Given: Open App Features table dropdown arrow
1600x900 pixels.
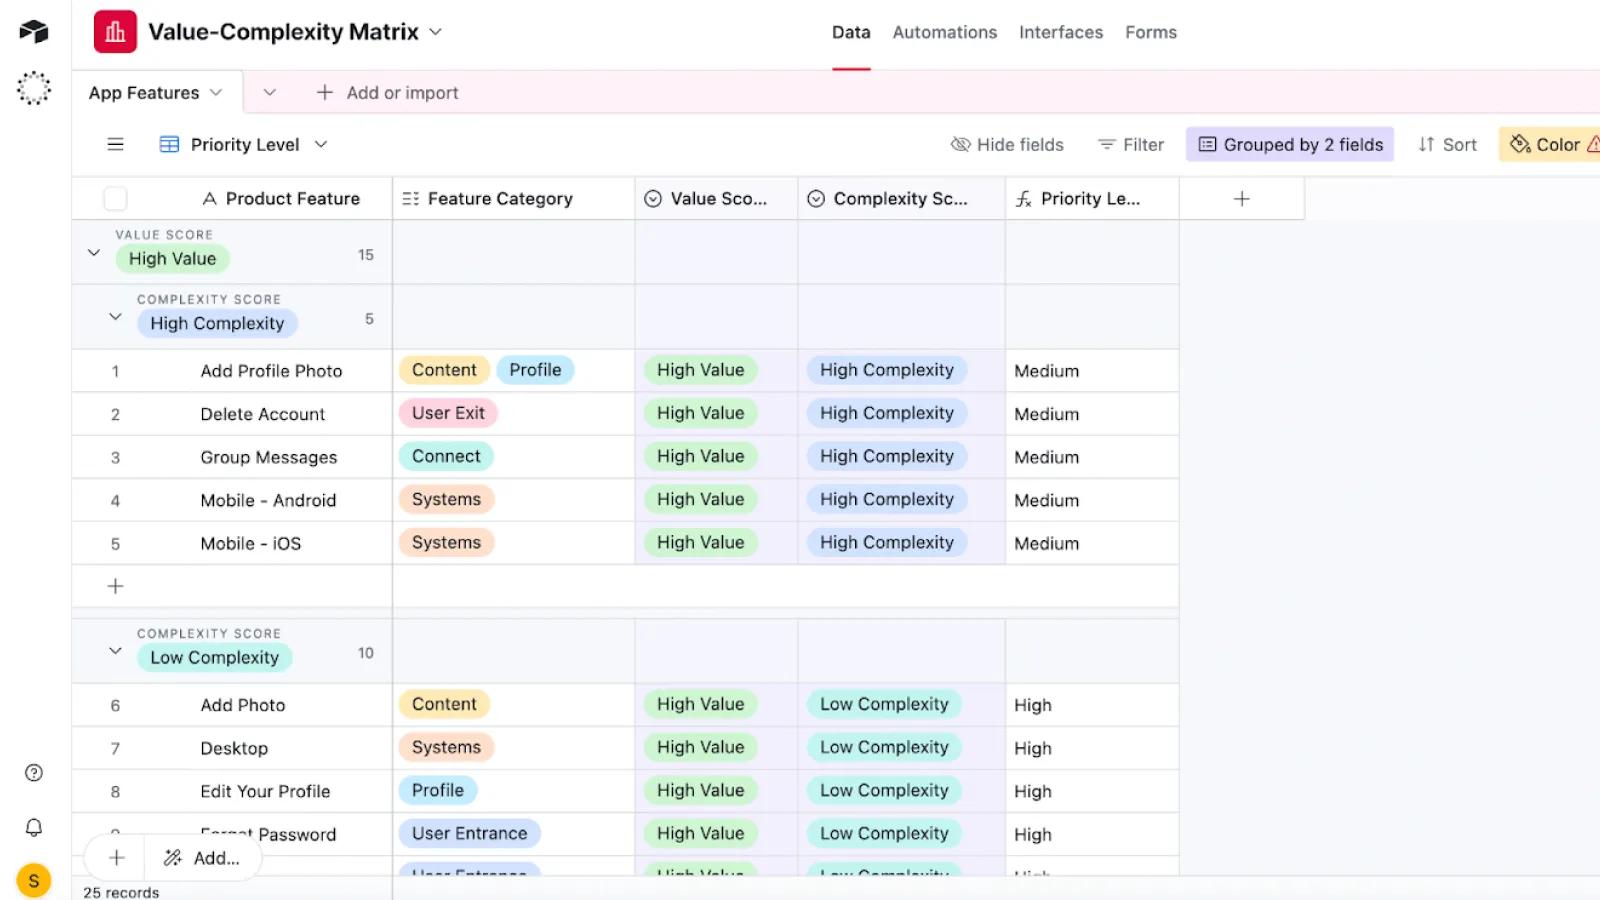Looking at the screenshot, I should [216, 92].
